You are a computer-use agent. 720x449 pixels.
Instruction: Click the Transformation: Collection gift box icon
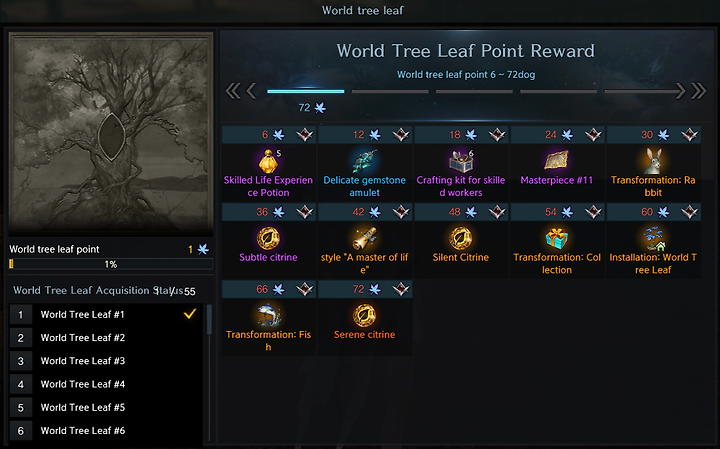click(x=557, y=238)
